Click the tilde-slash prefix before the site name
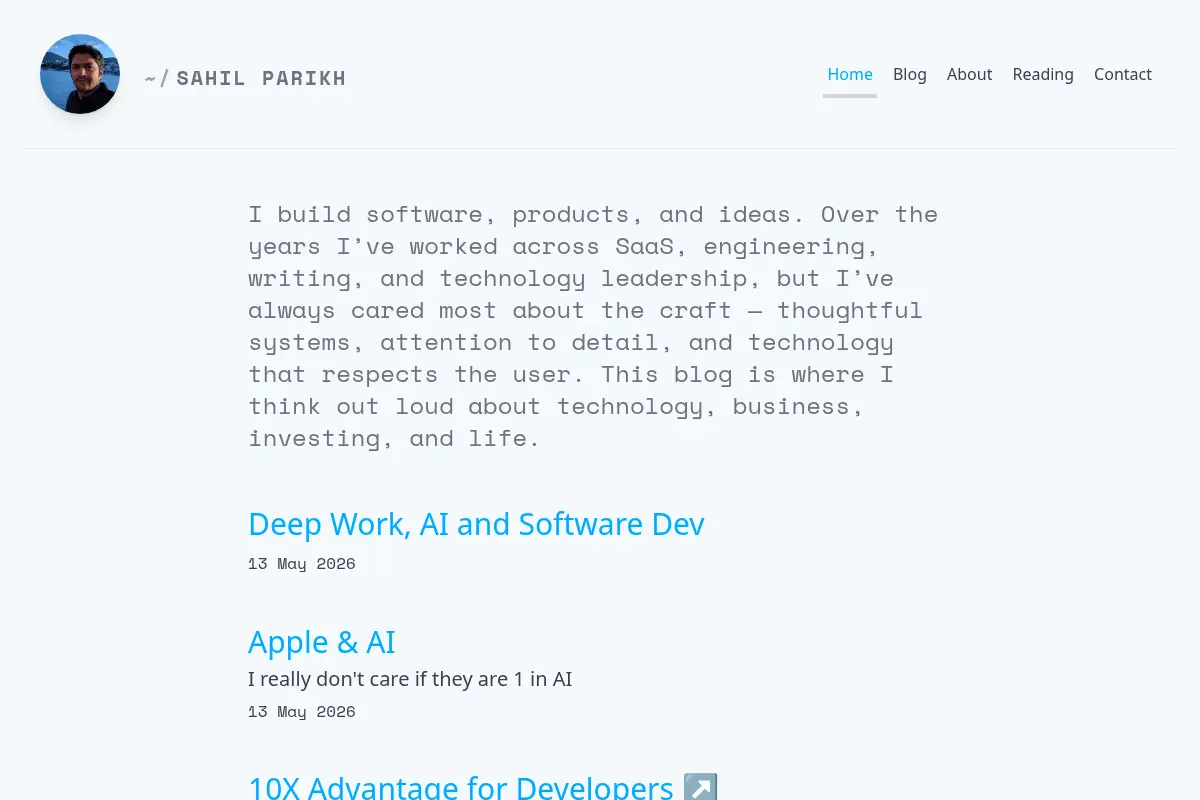This screenshot has width=1200, height=800. coord(157,78)
